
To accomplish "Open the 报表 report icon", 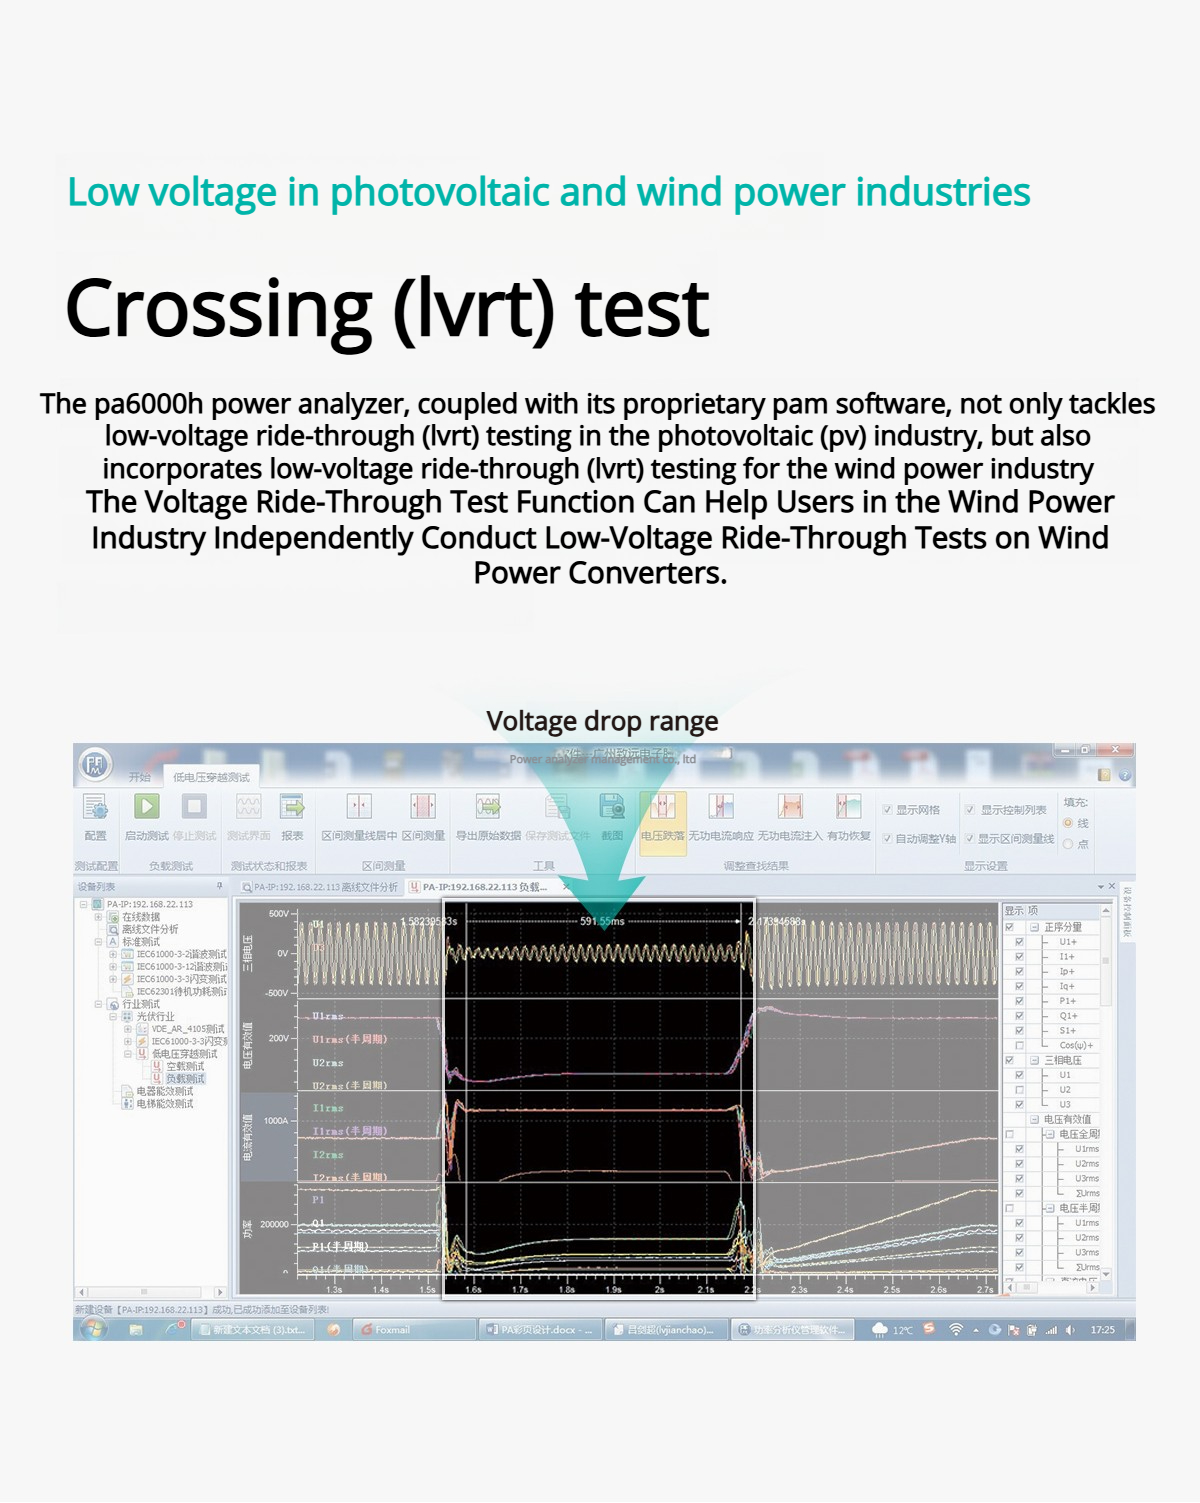I will pyautogui.click(x=292, y=807).
